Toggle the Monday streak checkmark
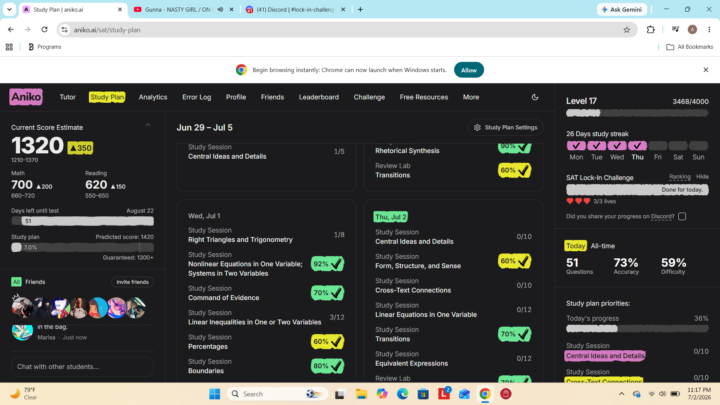This screenshot has width=720, height=405. point(576,146)
